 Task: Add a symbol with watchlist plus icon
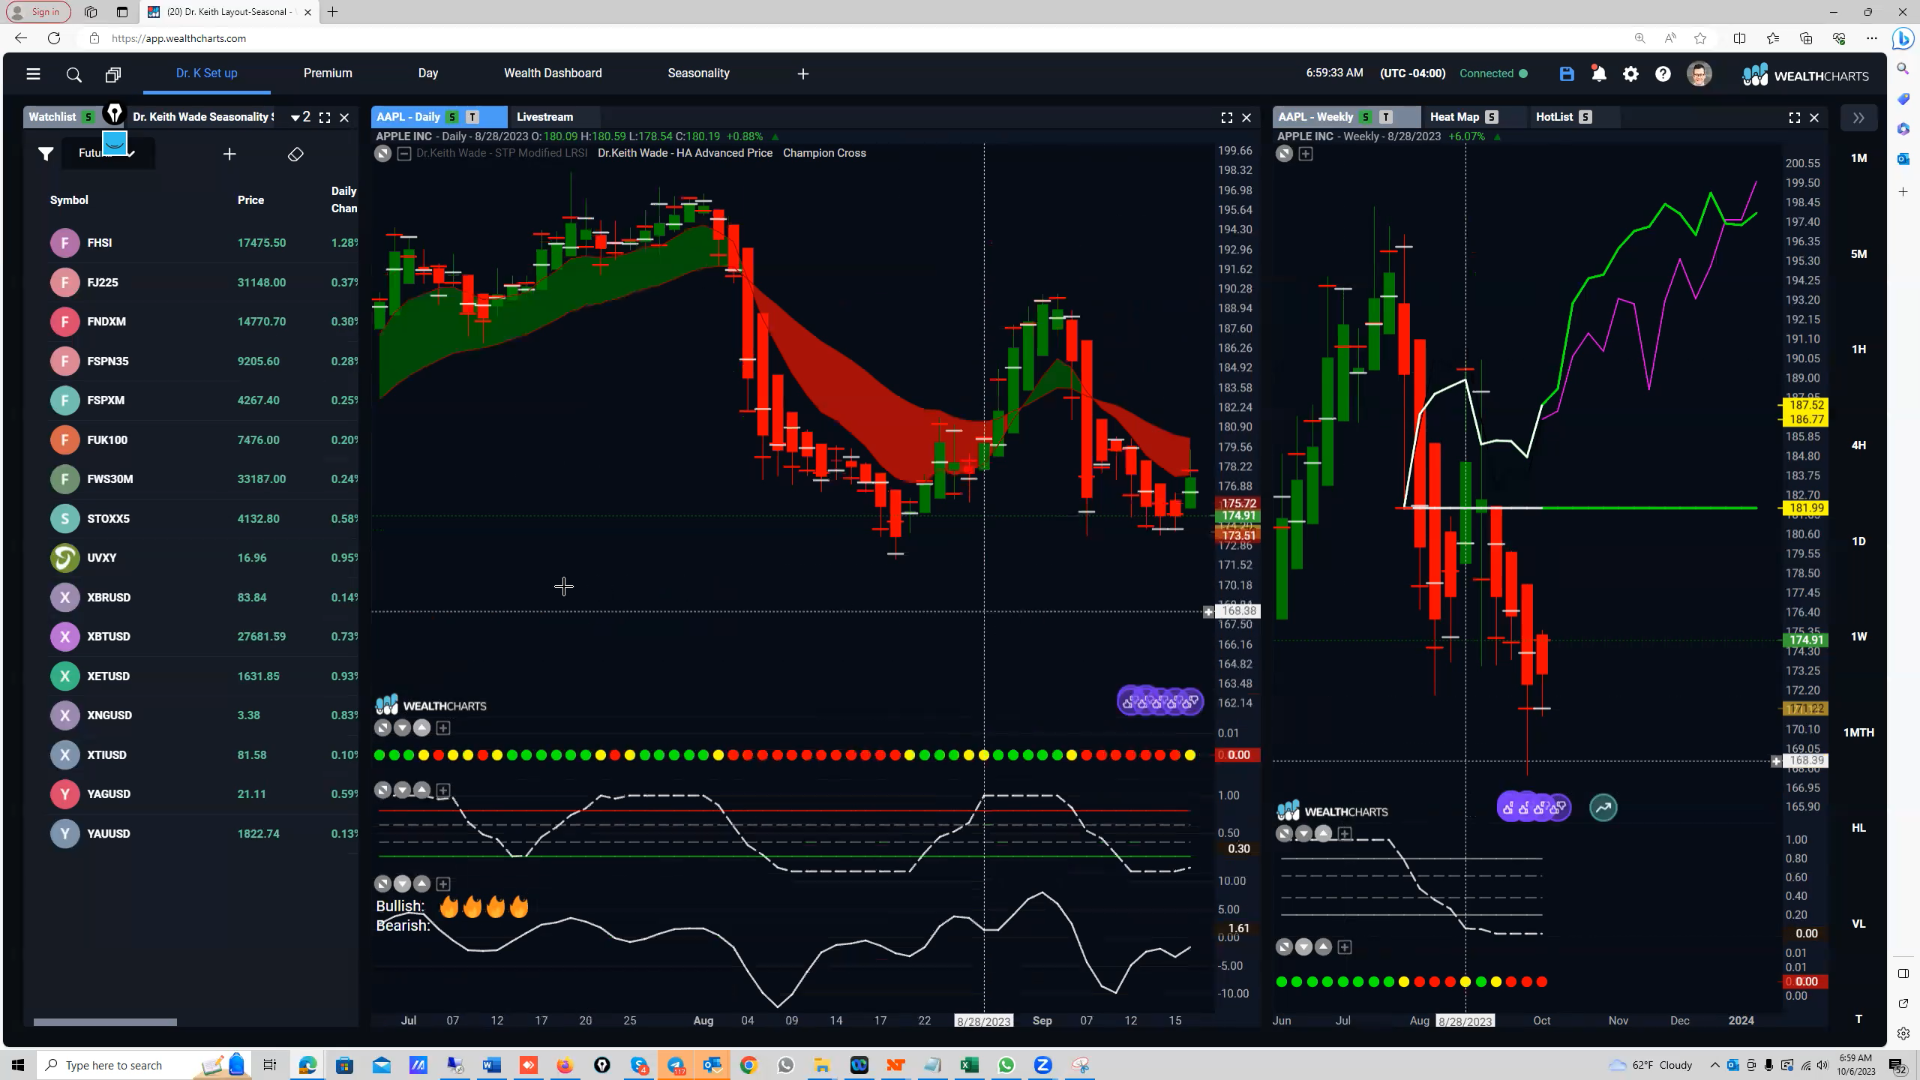click(x=229, y=154)
